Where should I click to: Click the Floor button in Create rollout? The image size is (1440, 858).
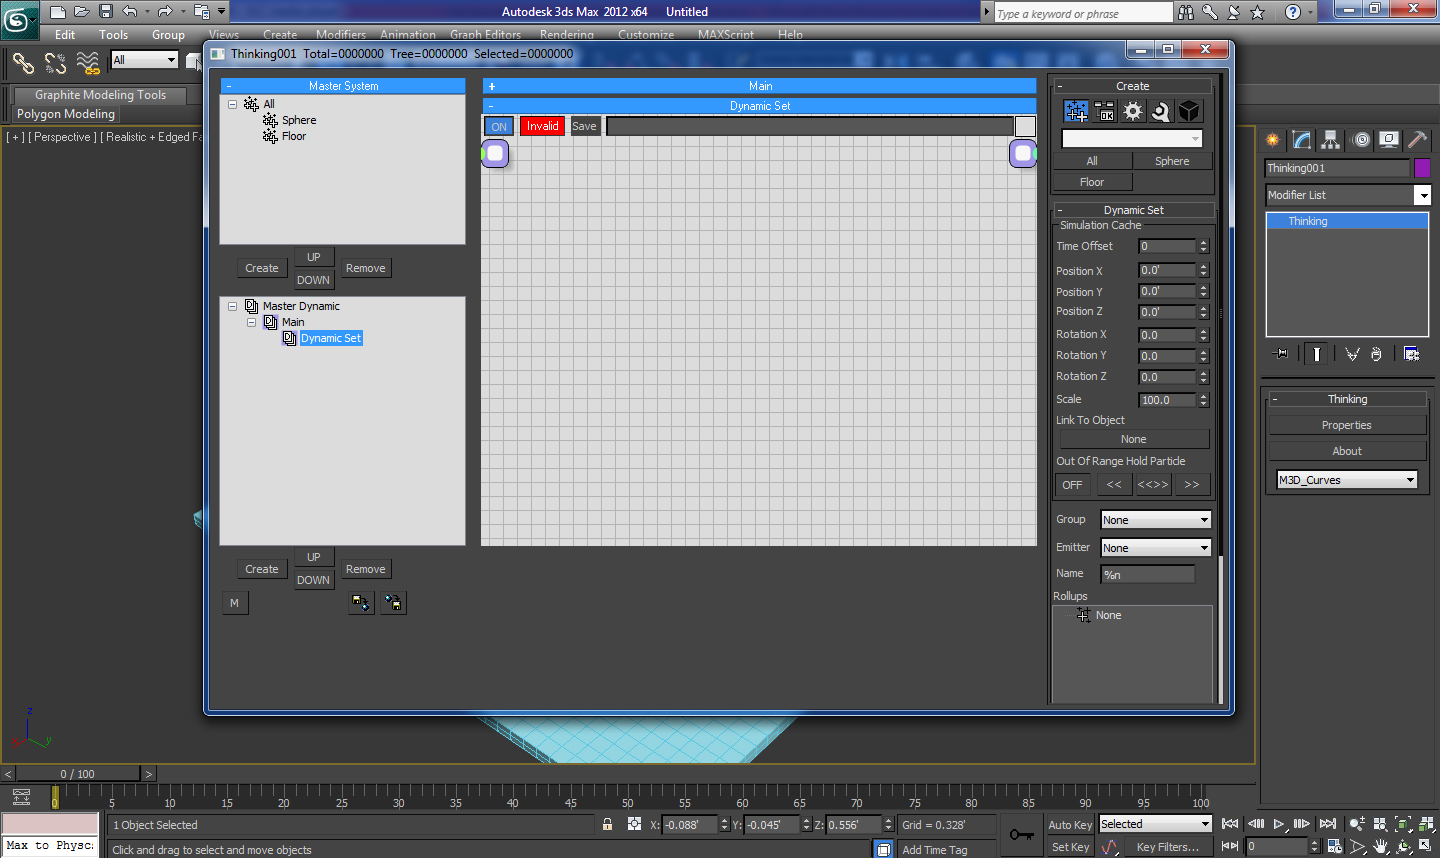pyautogui.click(x=1092, y=182)
